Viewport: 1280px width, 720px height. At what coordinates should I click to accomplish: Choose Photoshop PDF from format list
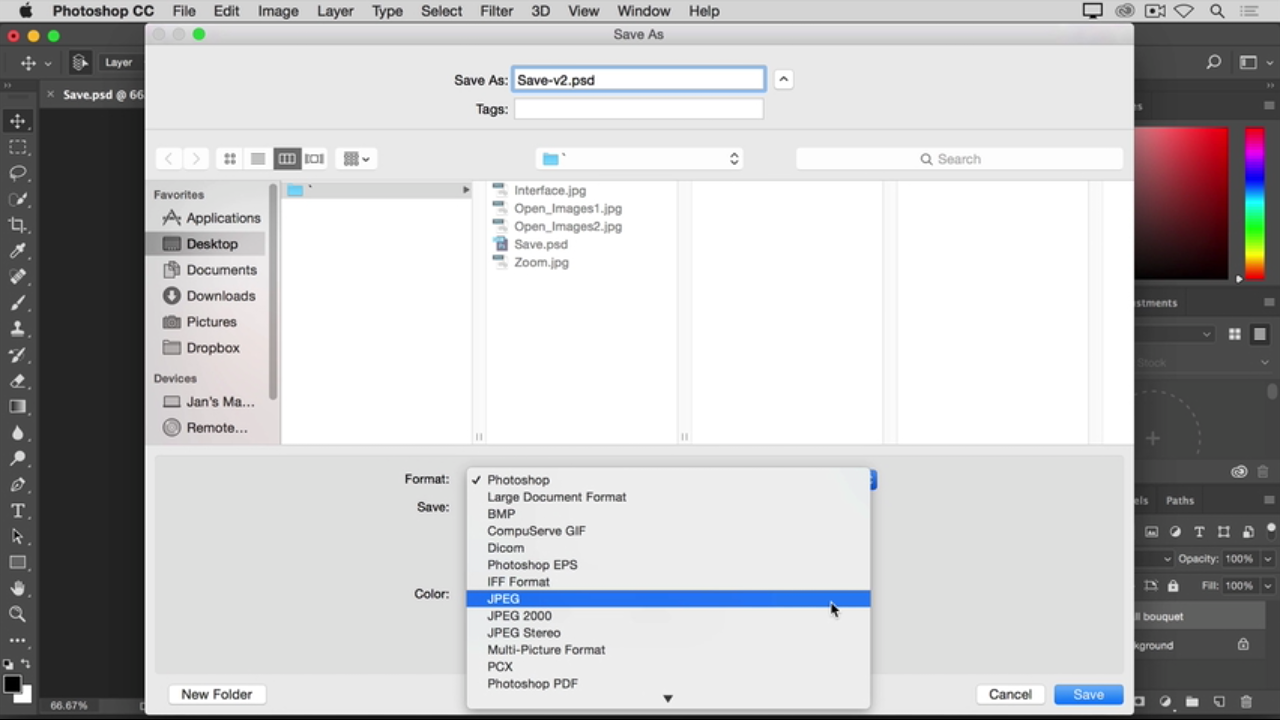click(532, 684)
